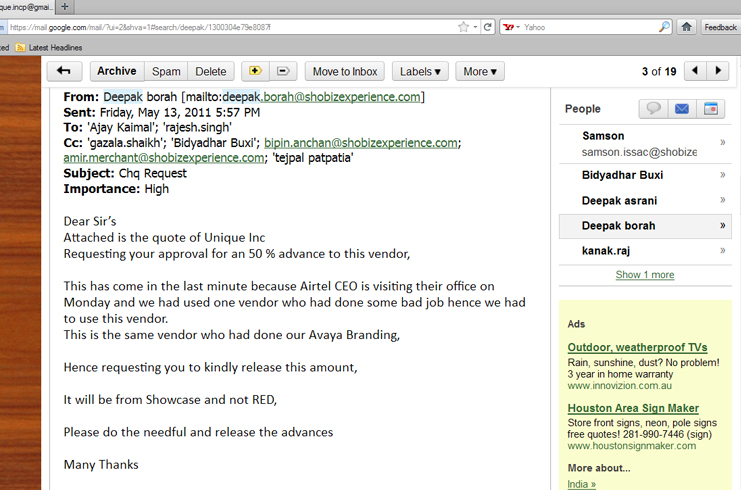Click the browser home button
Image resolution: width=741 pixels, height=490 pixels.
686,27
